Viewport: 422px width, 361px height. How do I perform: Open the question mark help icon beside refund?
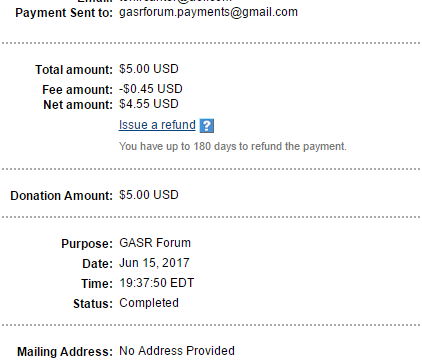(x=207, y=126)
